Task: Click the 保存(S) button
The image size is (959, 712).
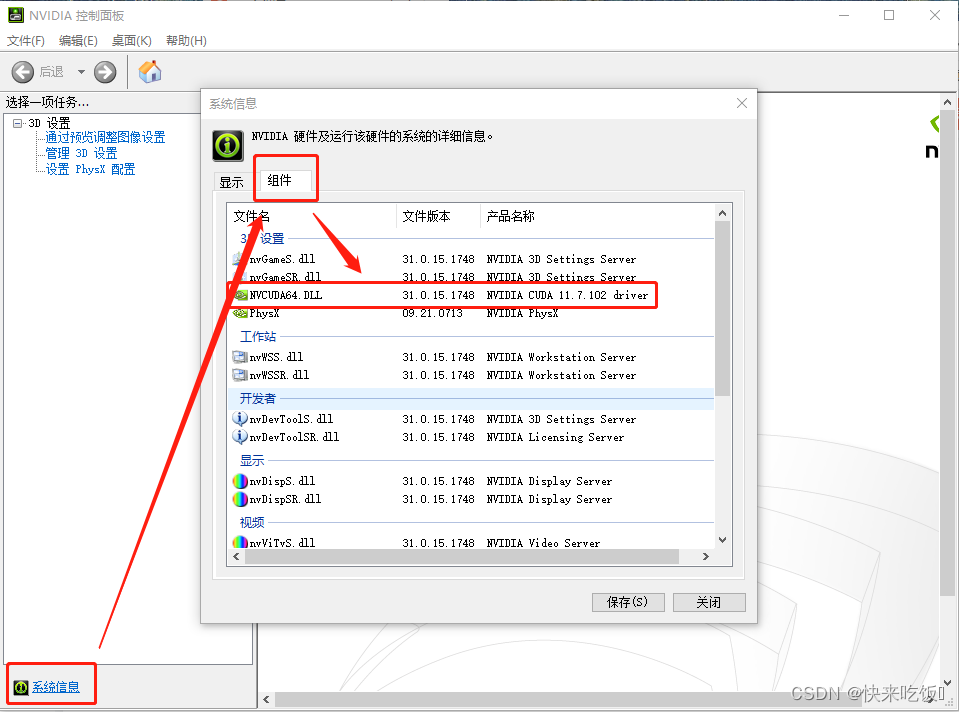Action: (x=627, y=601)
